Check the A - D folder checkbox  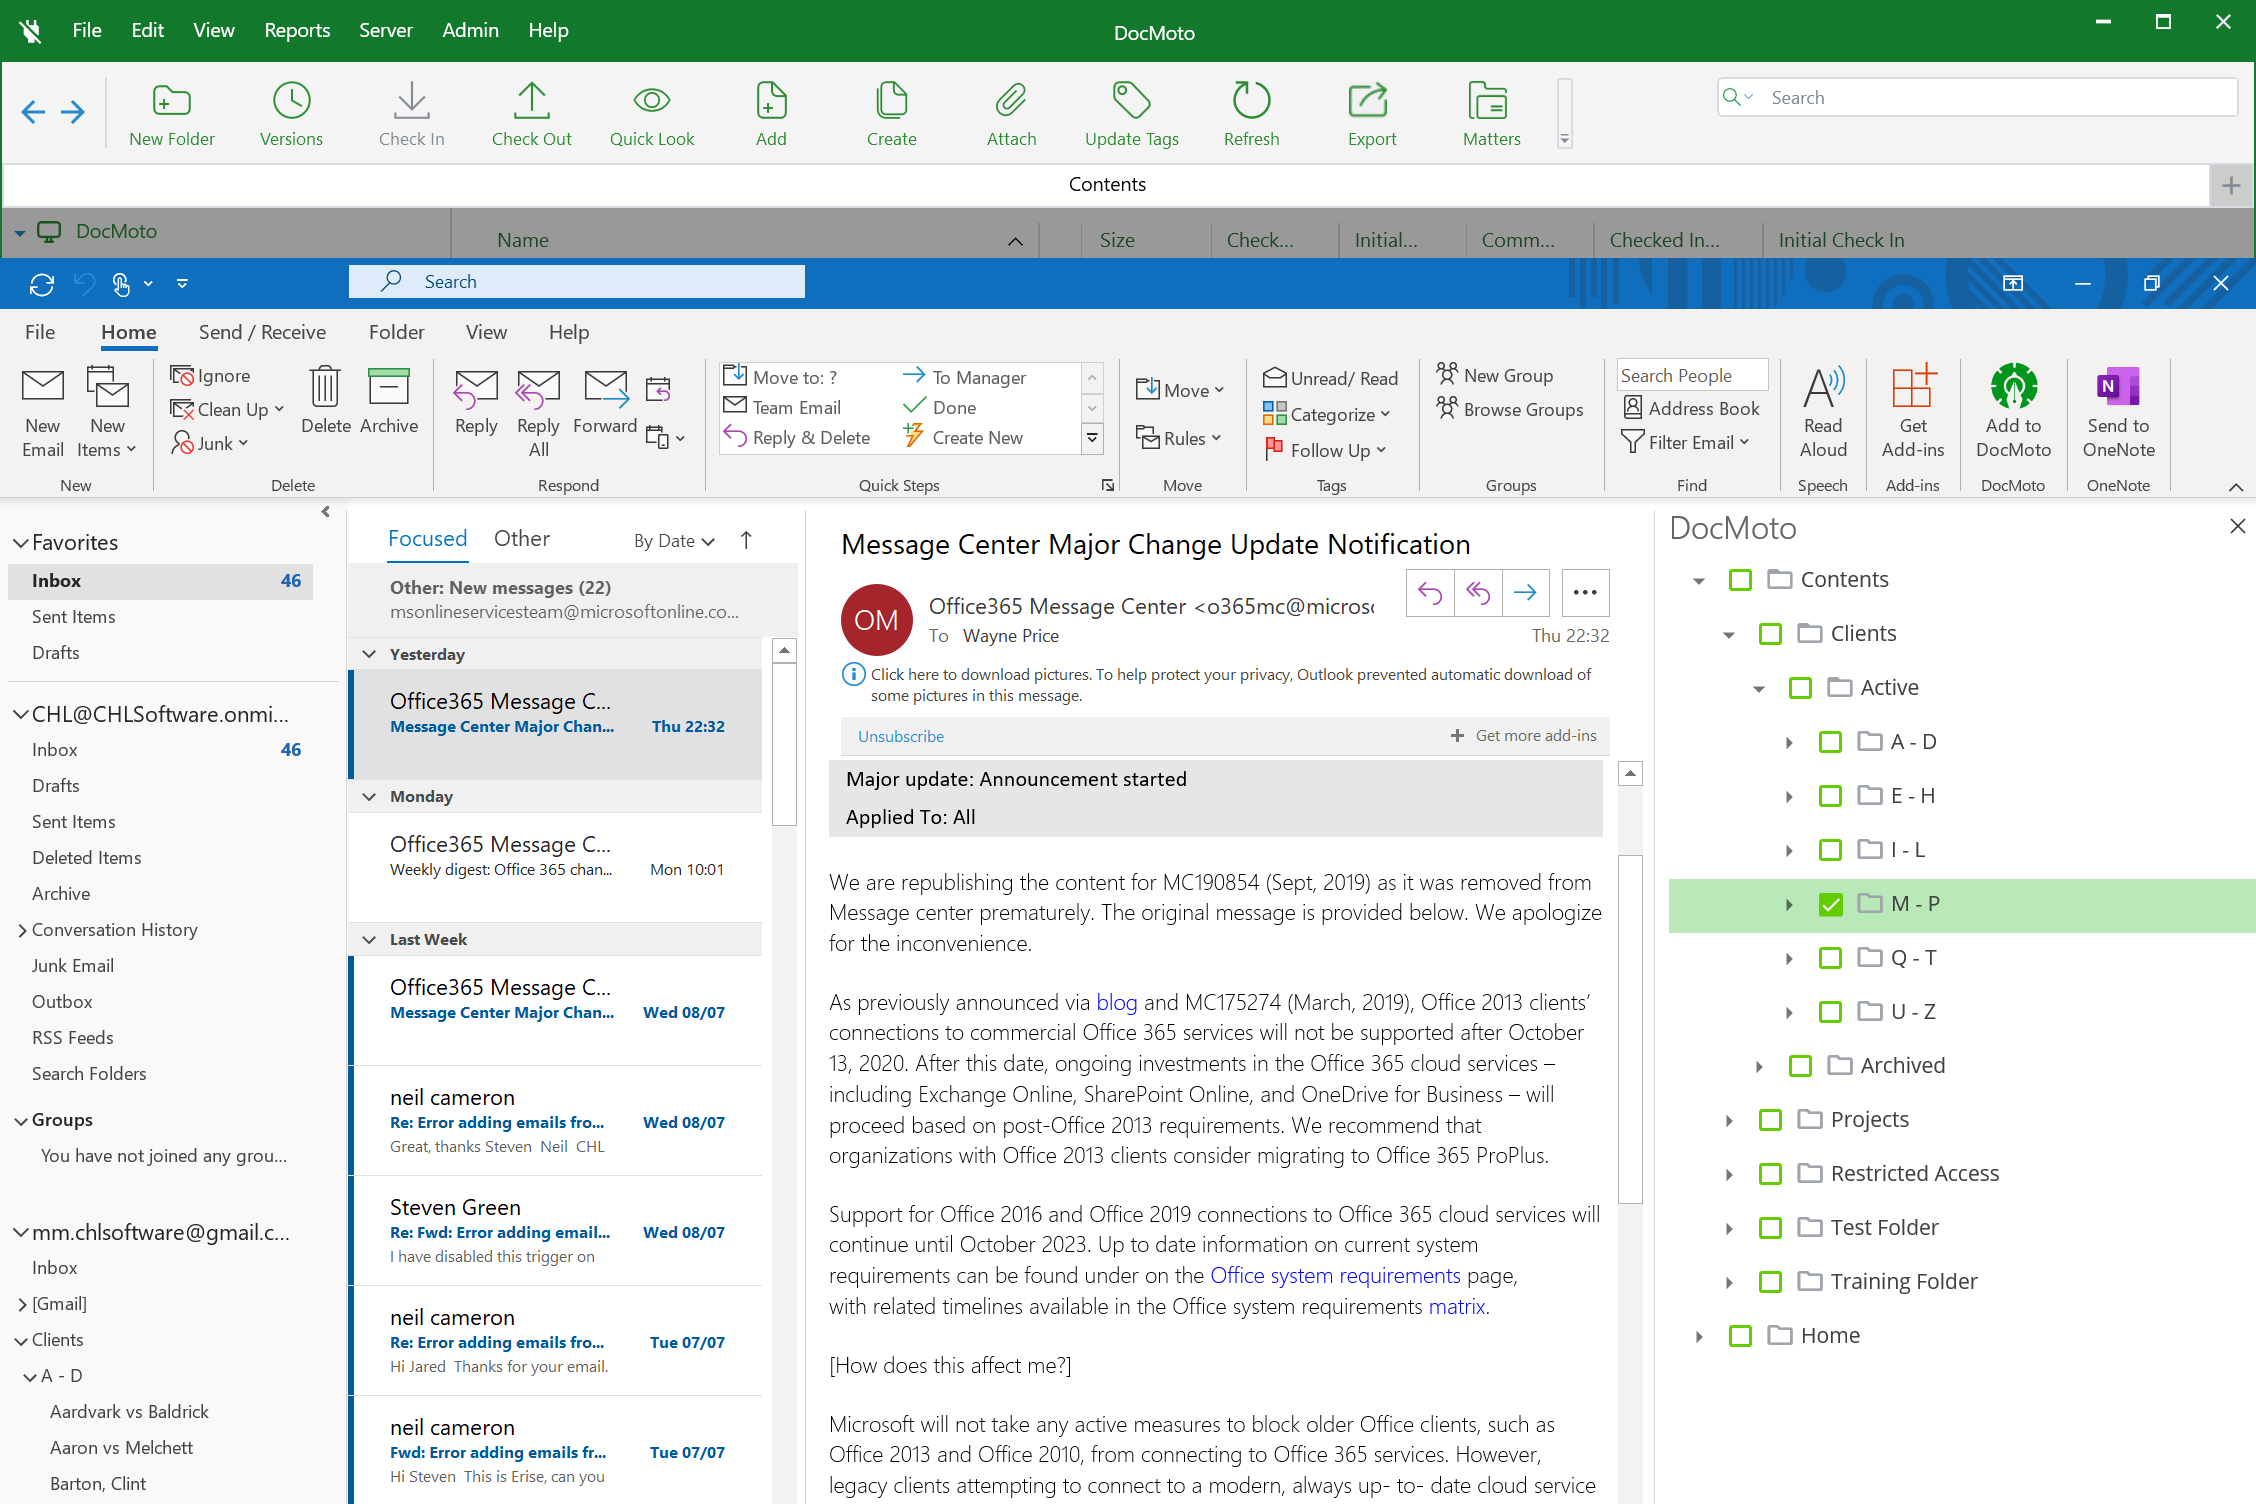1830,742
